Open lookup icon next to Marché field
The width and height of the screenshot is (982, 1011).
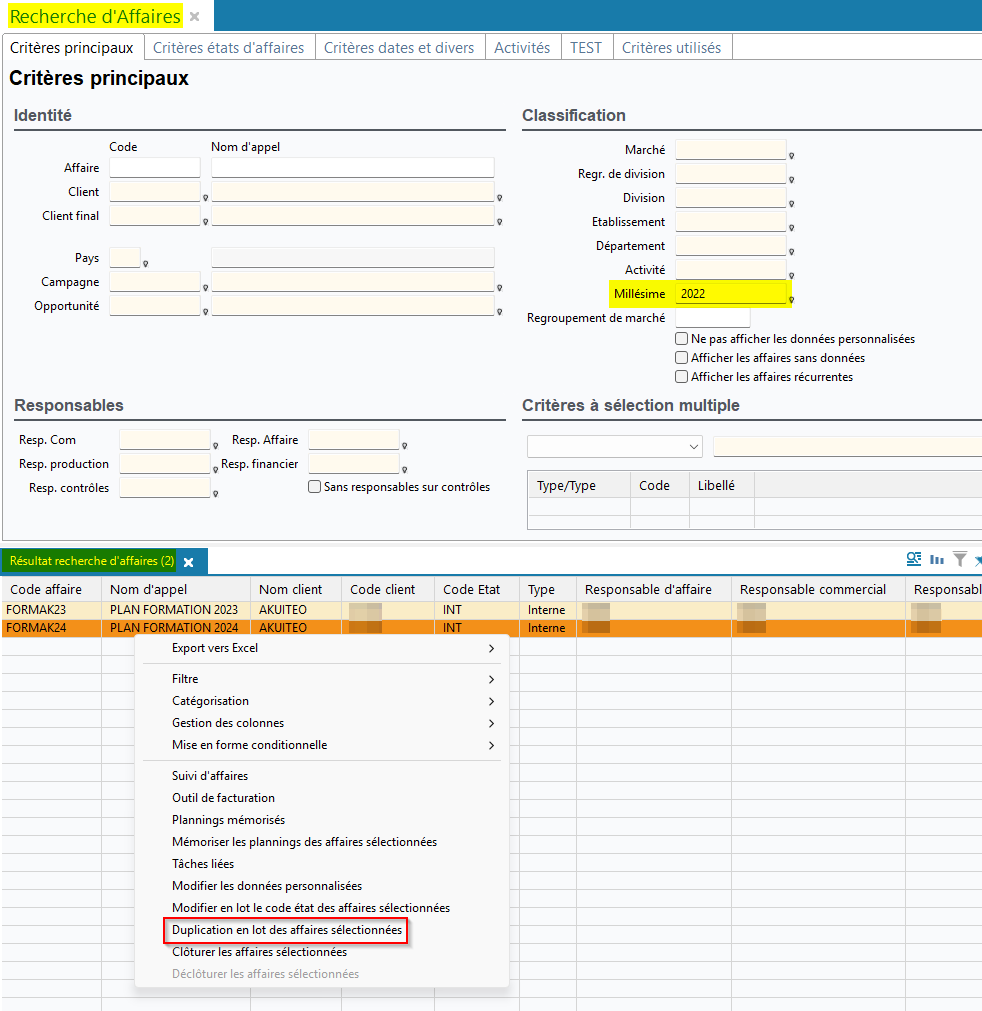point(791,156)
